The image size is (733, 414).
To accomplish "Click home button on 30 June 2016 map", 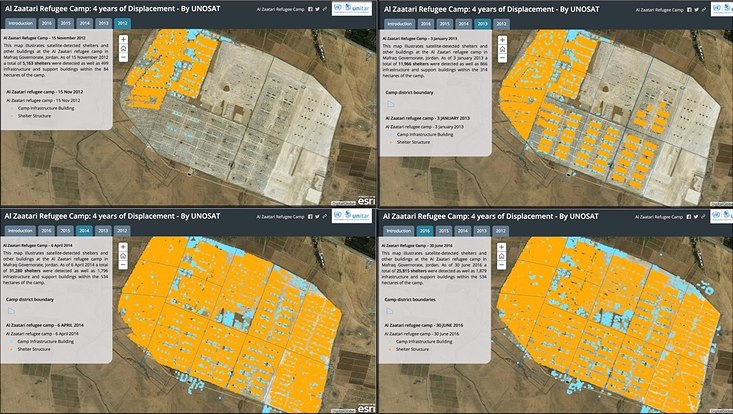I will coord(502,256).
